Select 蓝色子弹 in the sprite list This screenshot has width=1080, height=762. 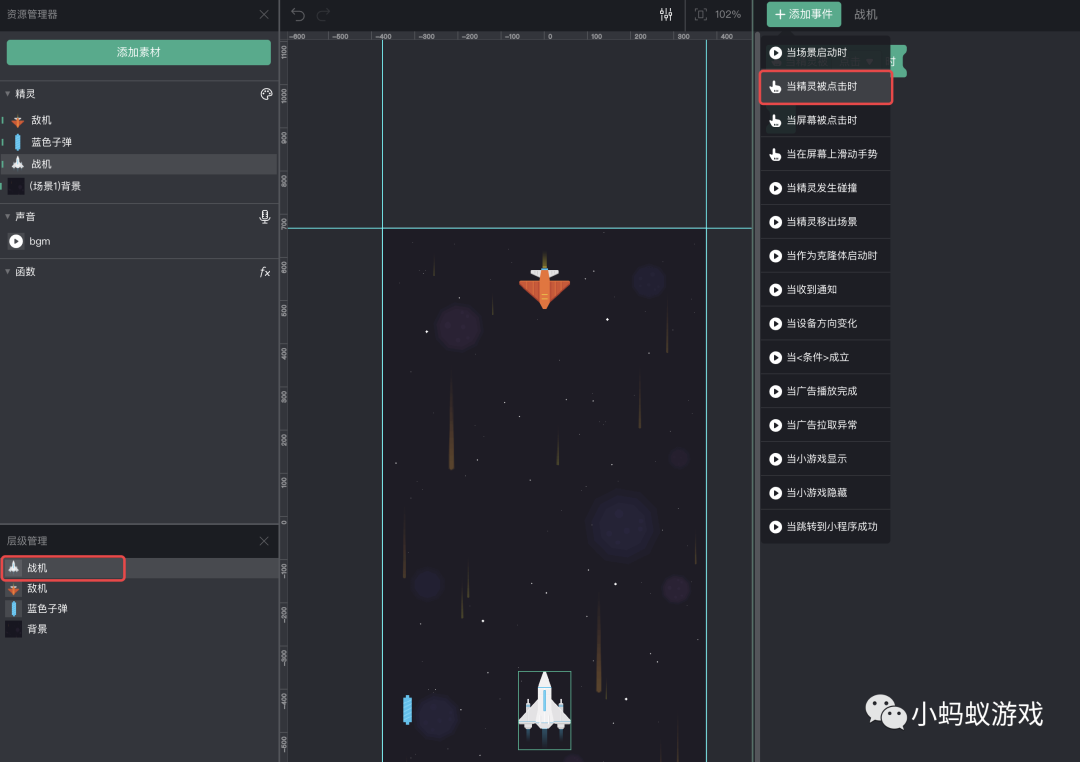pyautogui.click(x=139, y=142)
